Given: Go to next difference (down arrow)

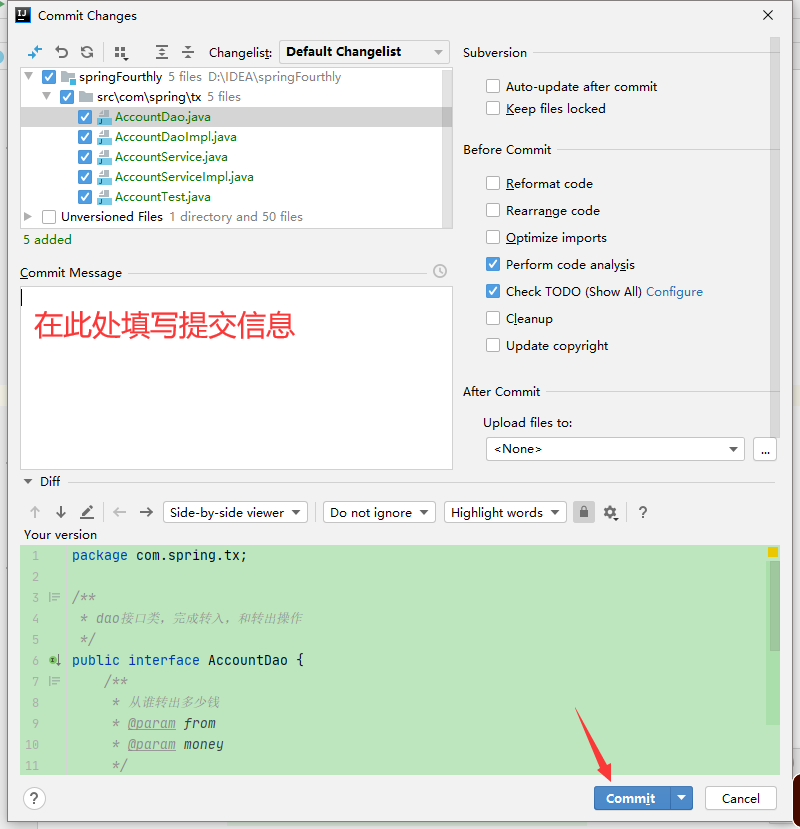Looking at the screenshot, I should (x=61, y=512).
